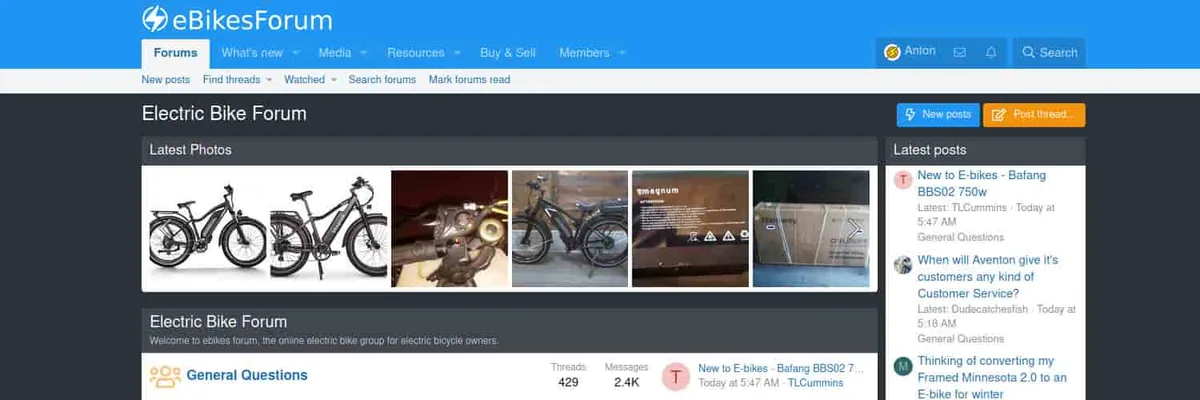The height and width of the screenshot is (400, 1200).
Task: Click General Questions under Bafang sidebar post
Action: click(961, 237)
